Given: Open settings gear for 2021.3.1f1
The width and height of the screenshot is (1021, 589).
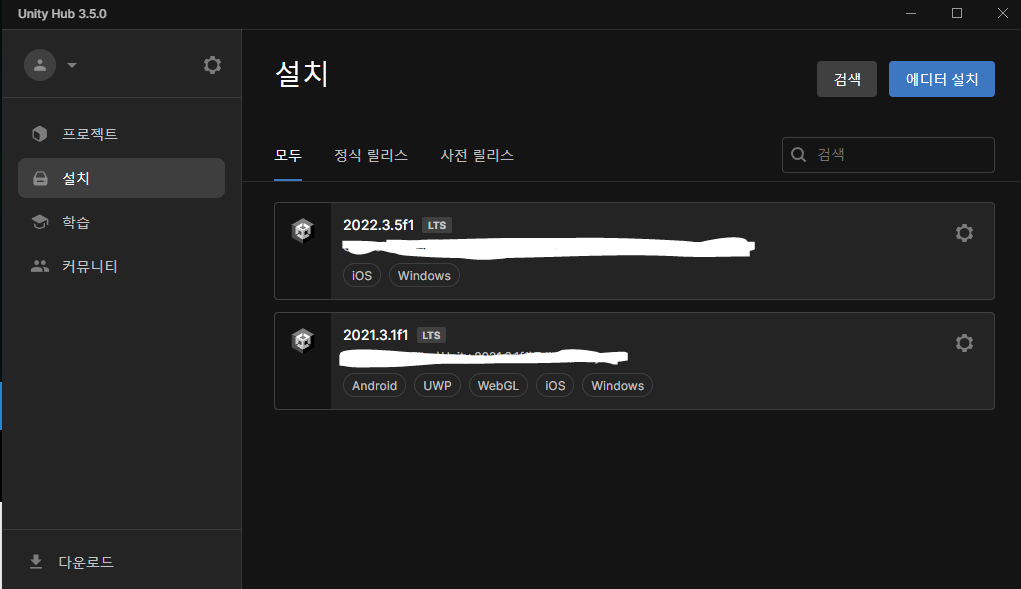Looking at the screenshot, I should pyautogui.click(x=964, y=343).
